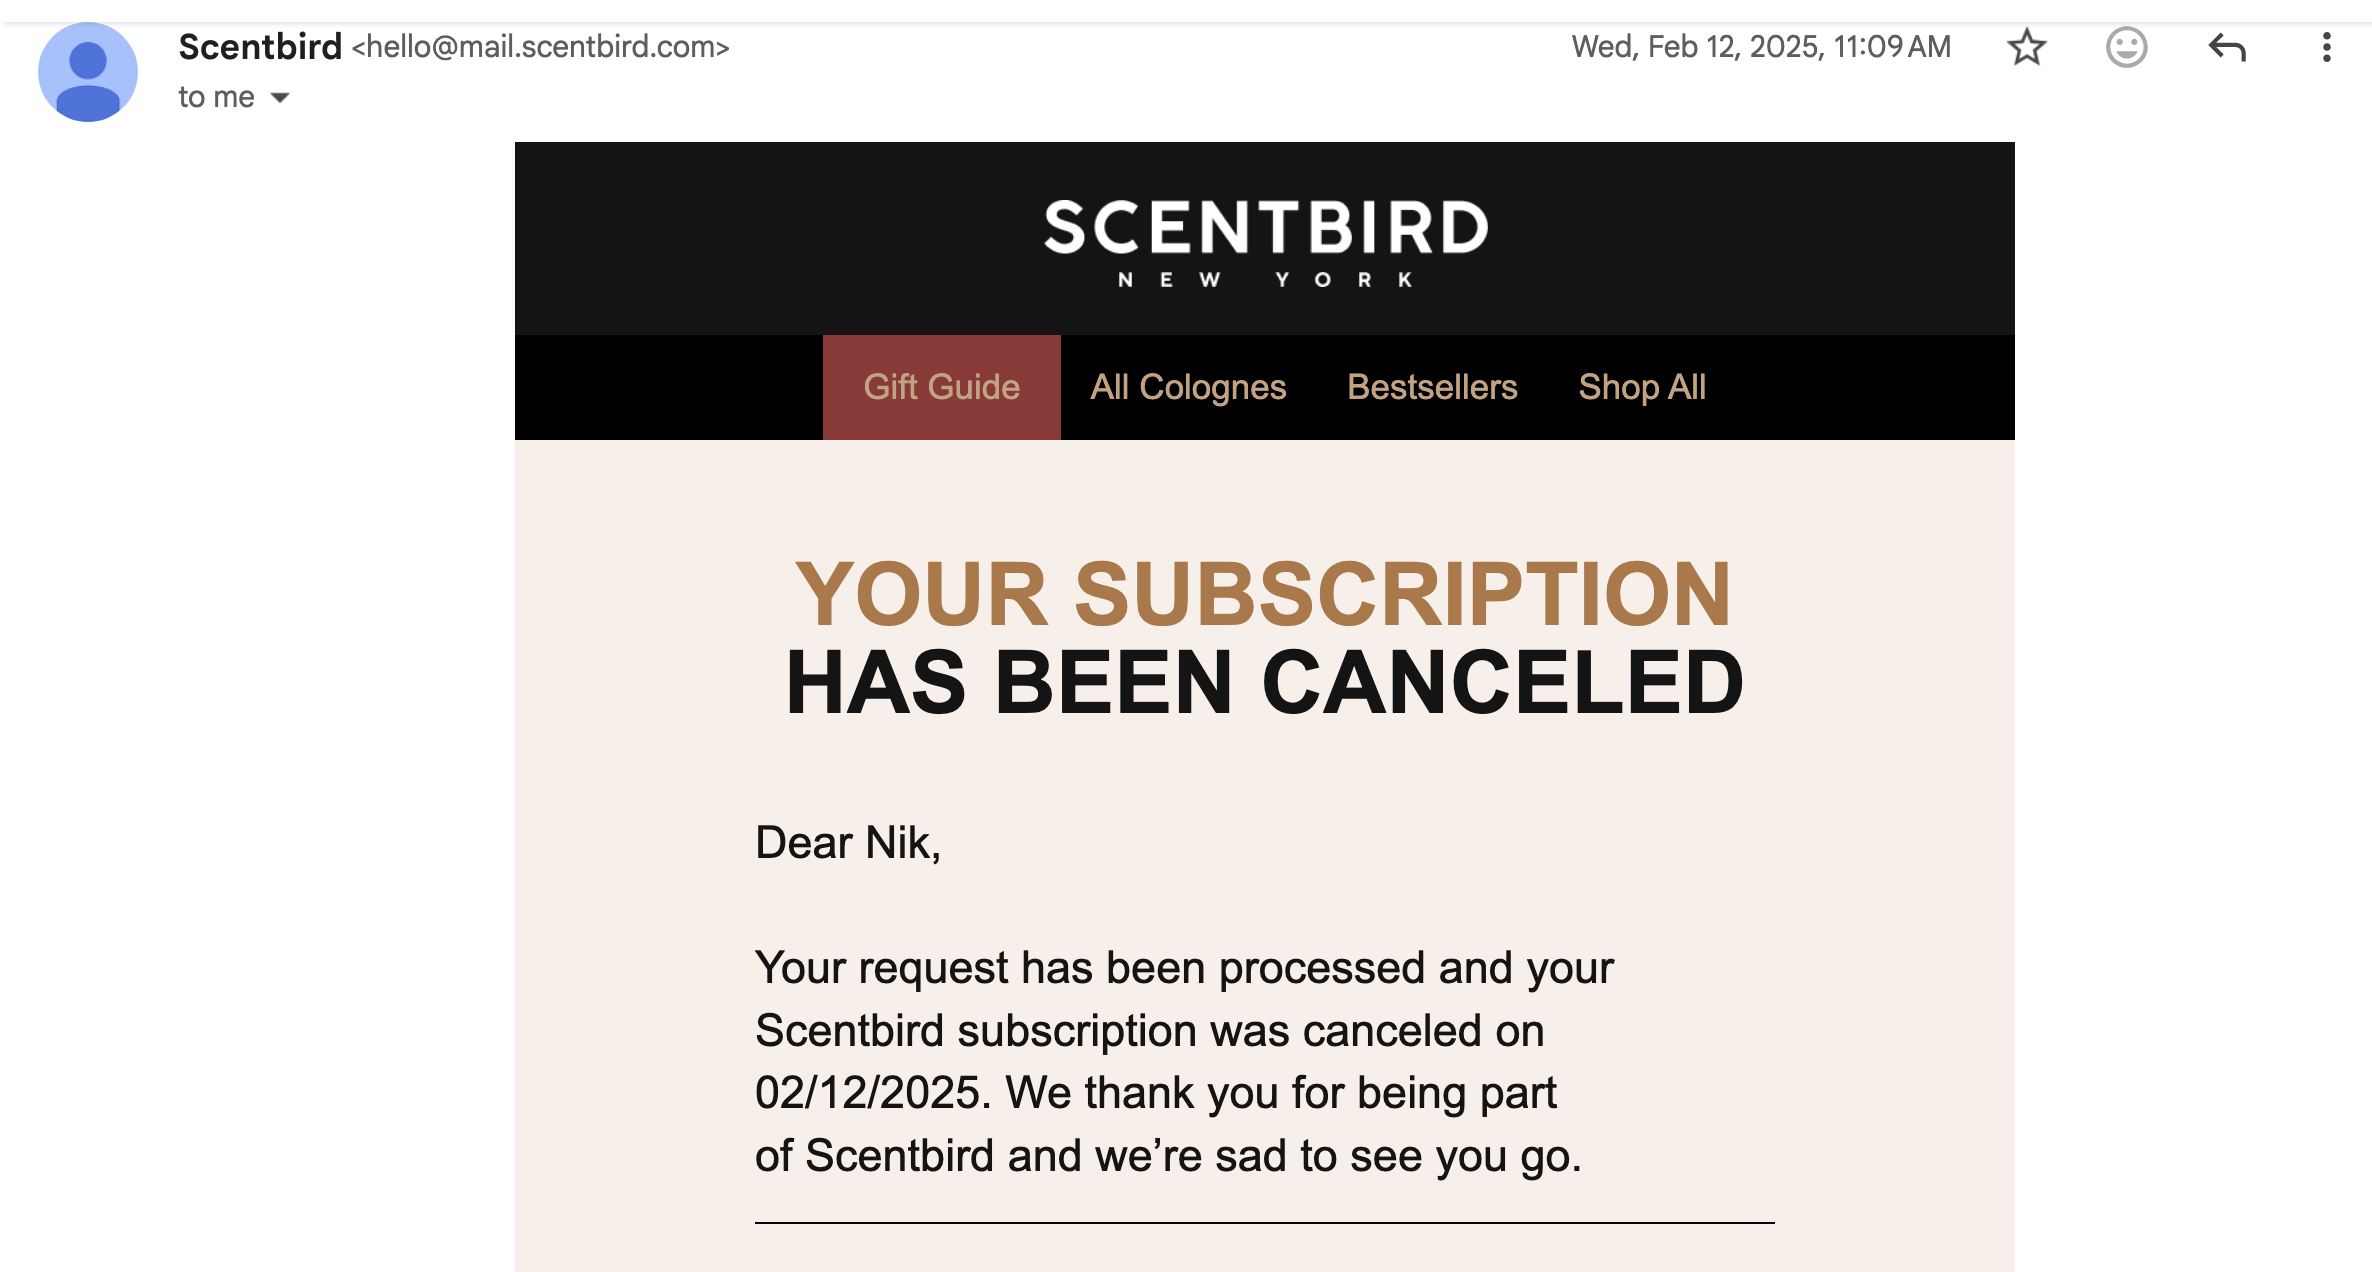
Task: Select Shop All in navigation
Action: point(1641,387)
